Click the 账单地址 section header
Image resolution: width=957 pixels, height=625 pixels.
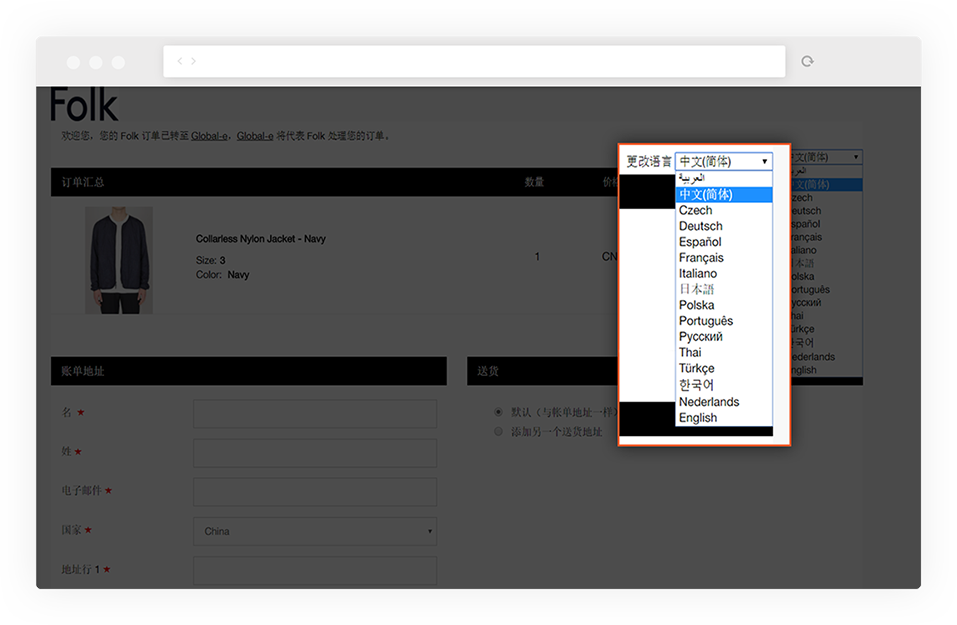click(249, 371)
